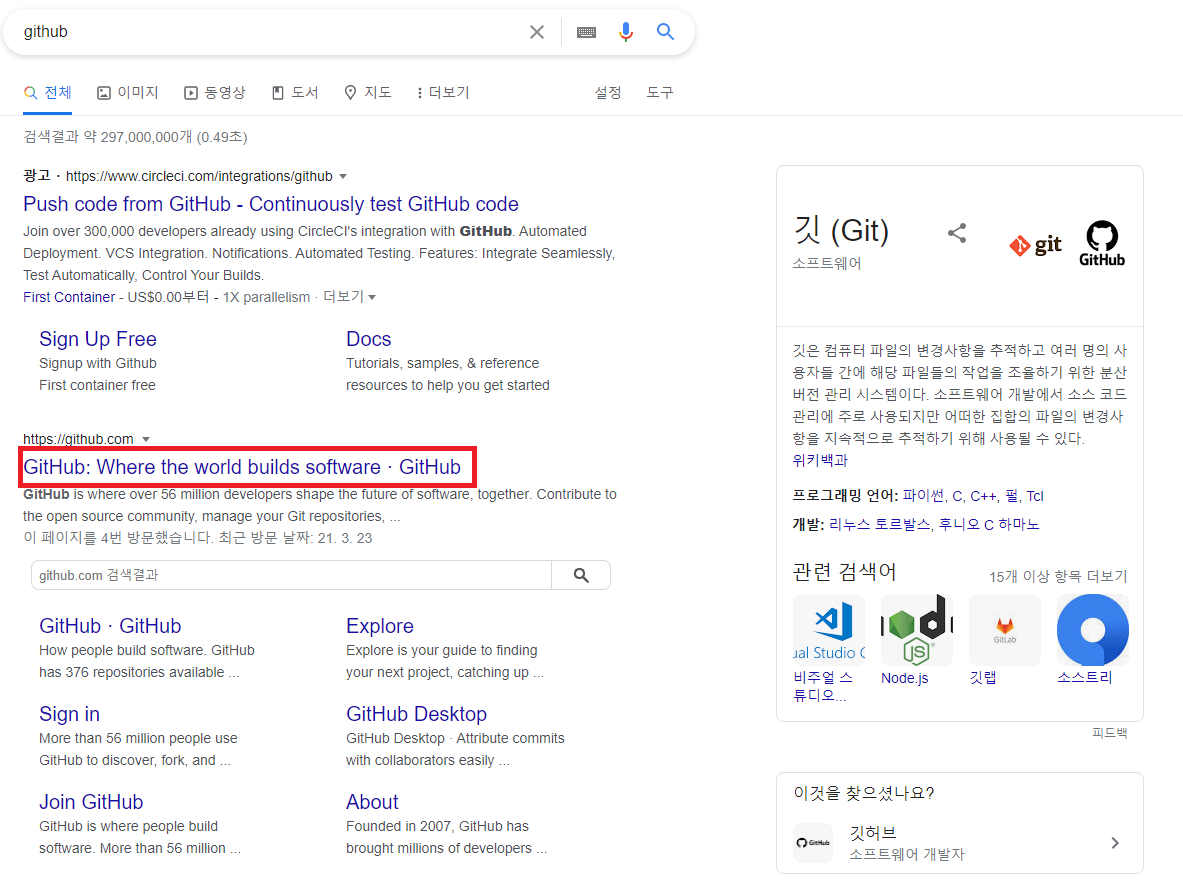Screen dimensions: 1183x887
Task: Open the GitHub Desktop sitelink
Action: (416, 714)
